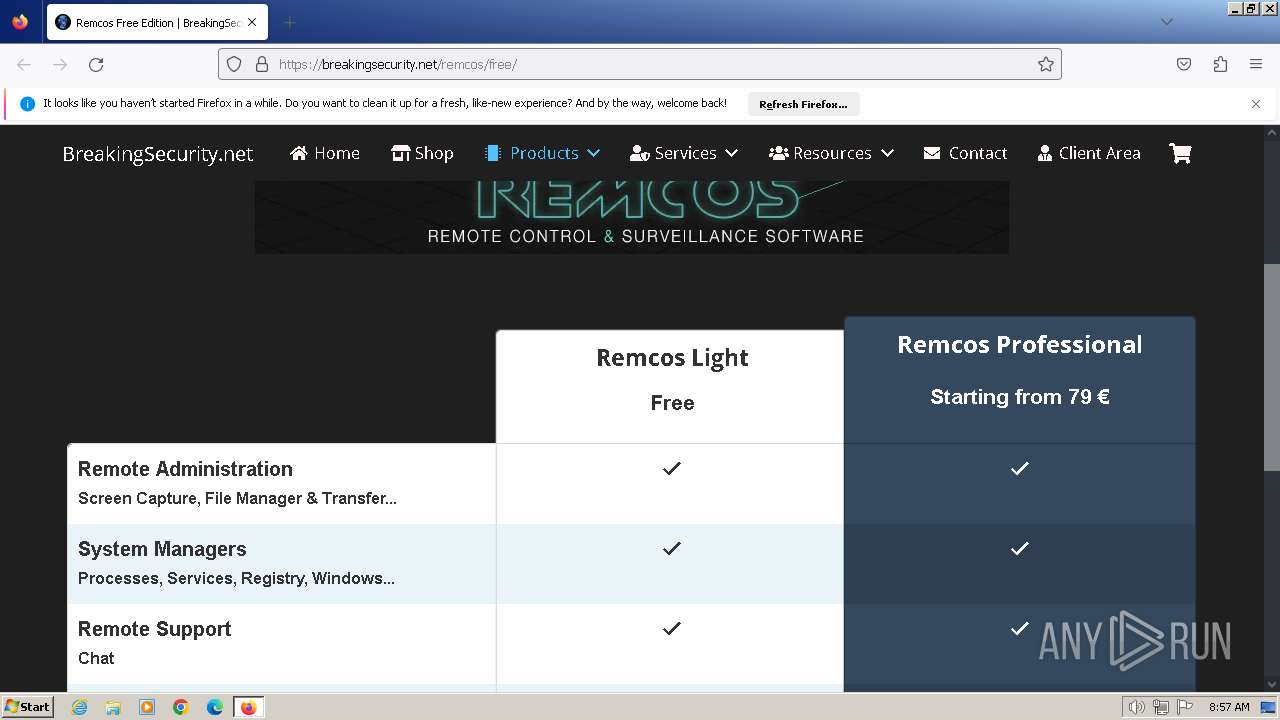Expand the Resources dropdown menu
The image size is (1280, 720).
[x=831, y=153]
